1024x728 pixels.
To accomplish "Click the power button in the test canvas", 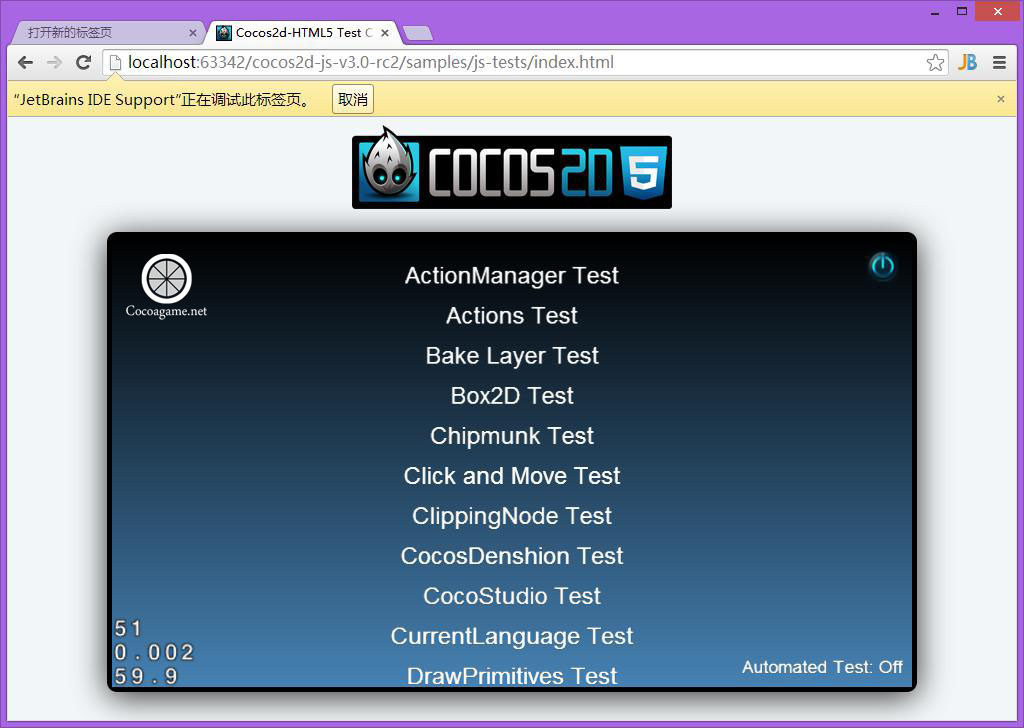I will pos(882,266).
